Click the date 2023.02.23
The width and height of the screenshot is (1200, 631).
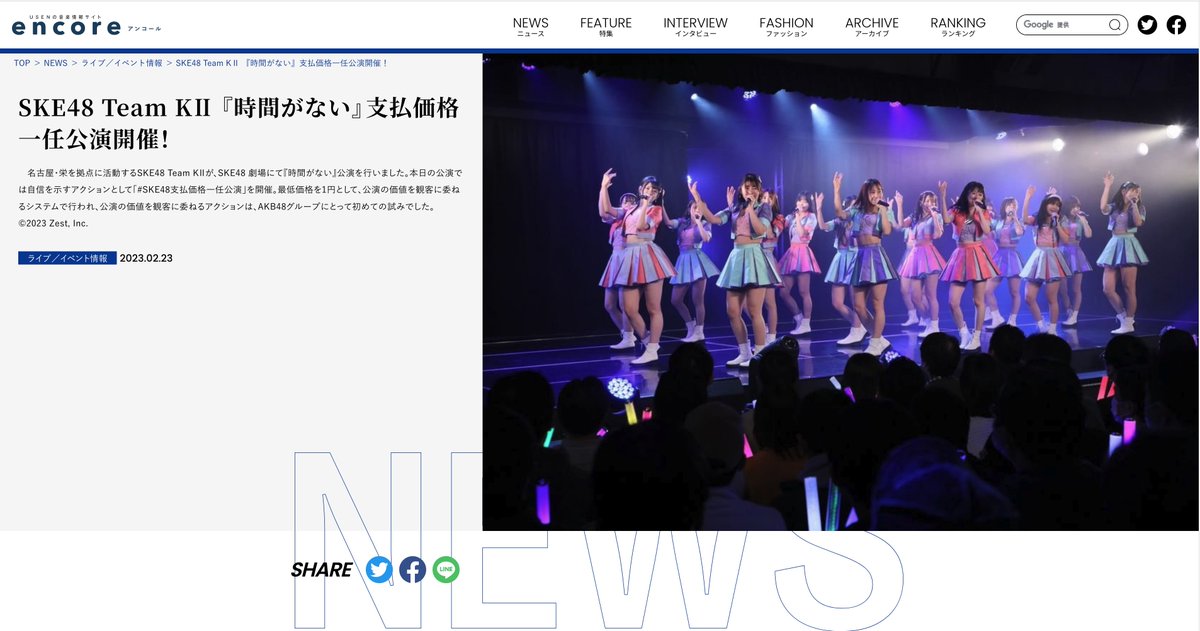point(146,258)
